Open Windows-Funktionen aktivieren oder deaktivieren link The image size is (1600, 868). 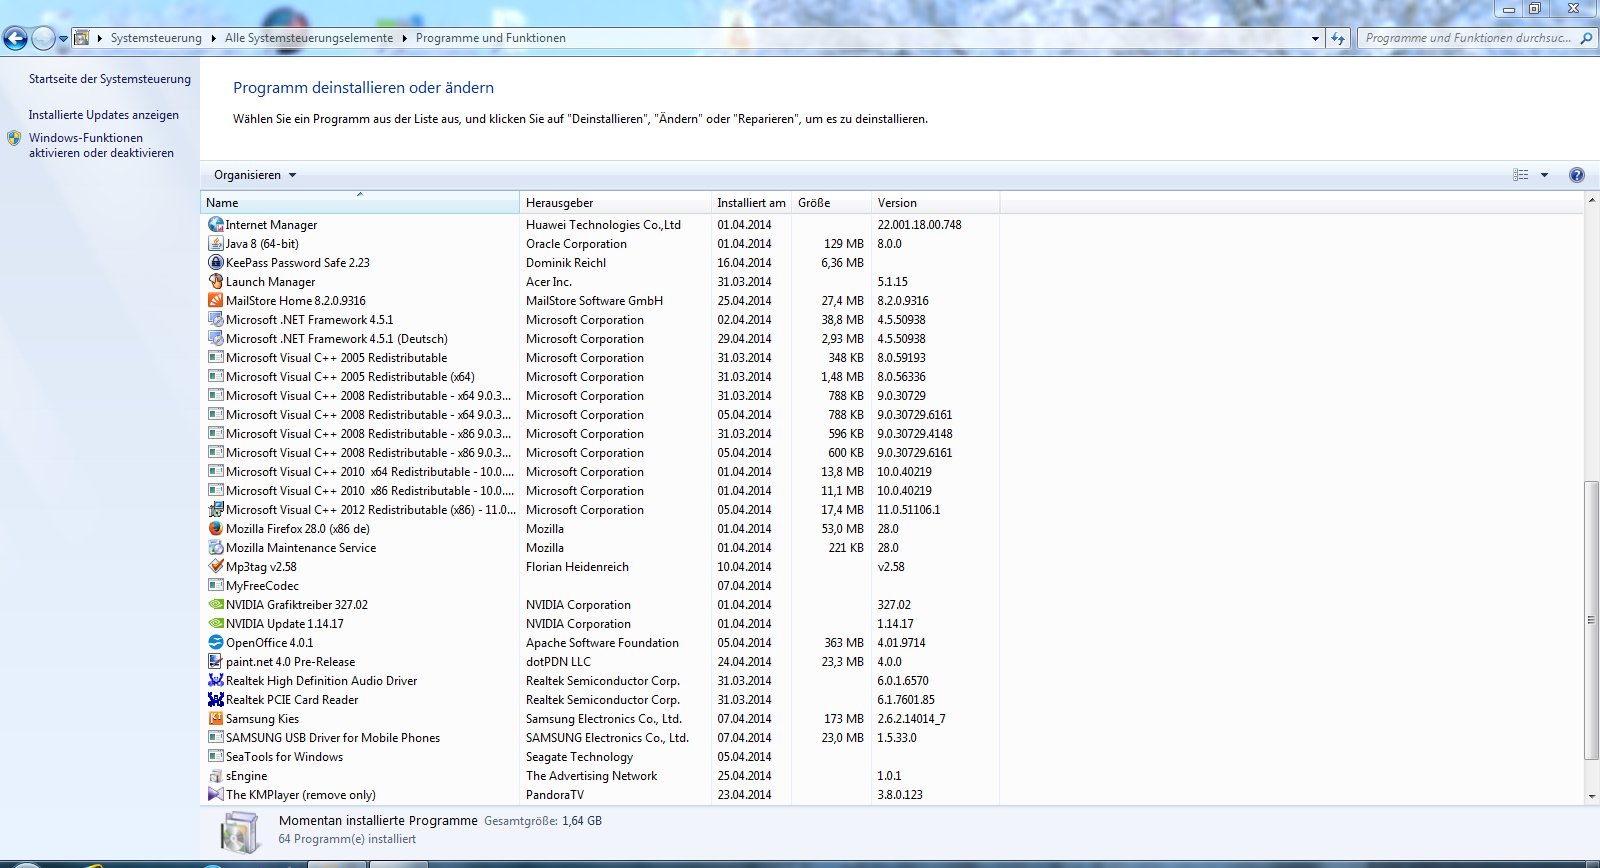[x=101, y=146]
